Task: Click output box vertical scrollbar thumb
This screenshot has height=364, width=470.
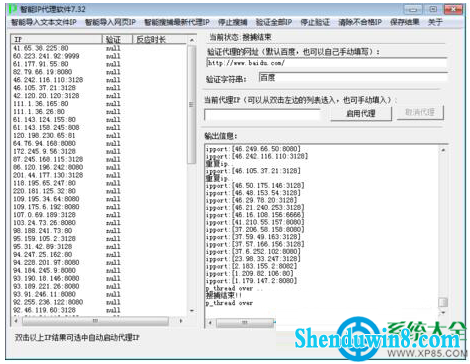Action: pyautogui.click(x=443, y=302)
